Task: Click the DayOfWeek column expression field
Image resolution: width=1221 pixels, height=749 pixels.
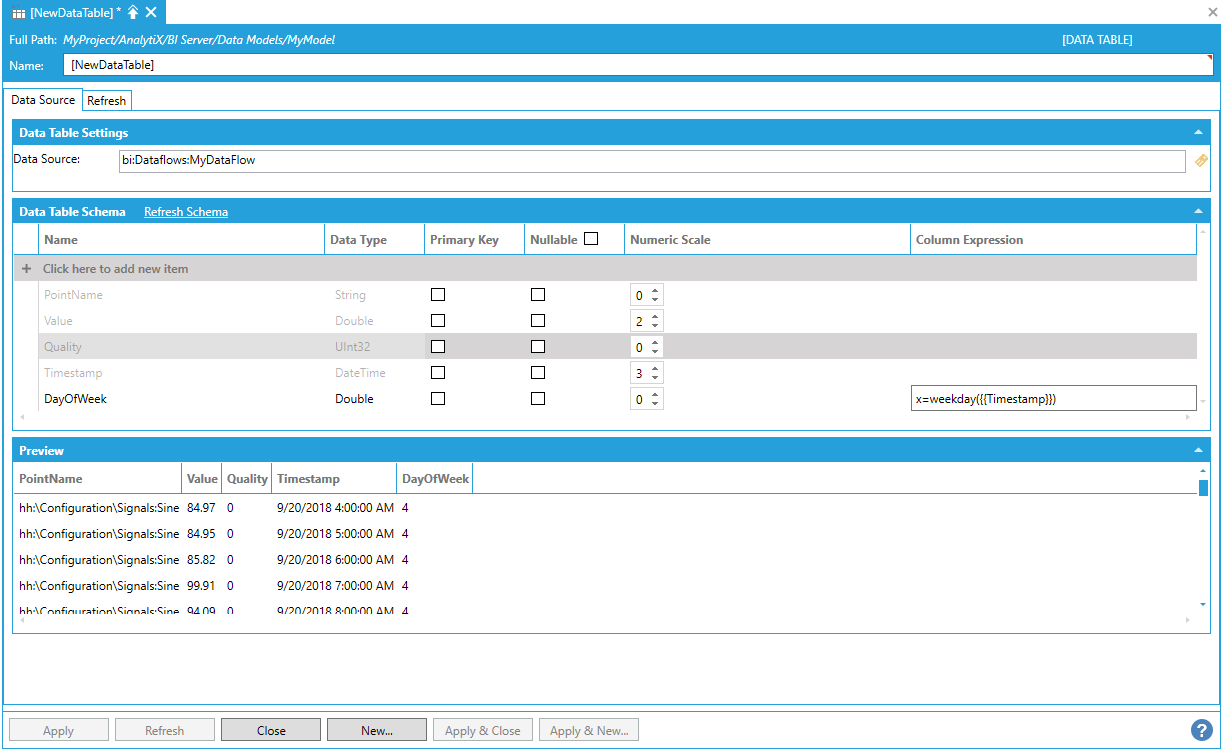Action: click(1052, 398)
